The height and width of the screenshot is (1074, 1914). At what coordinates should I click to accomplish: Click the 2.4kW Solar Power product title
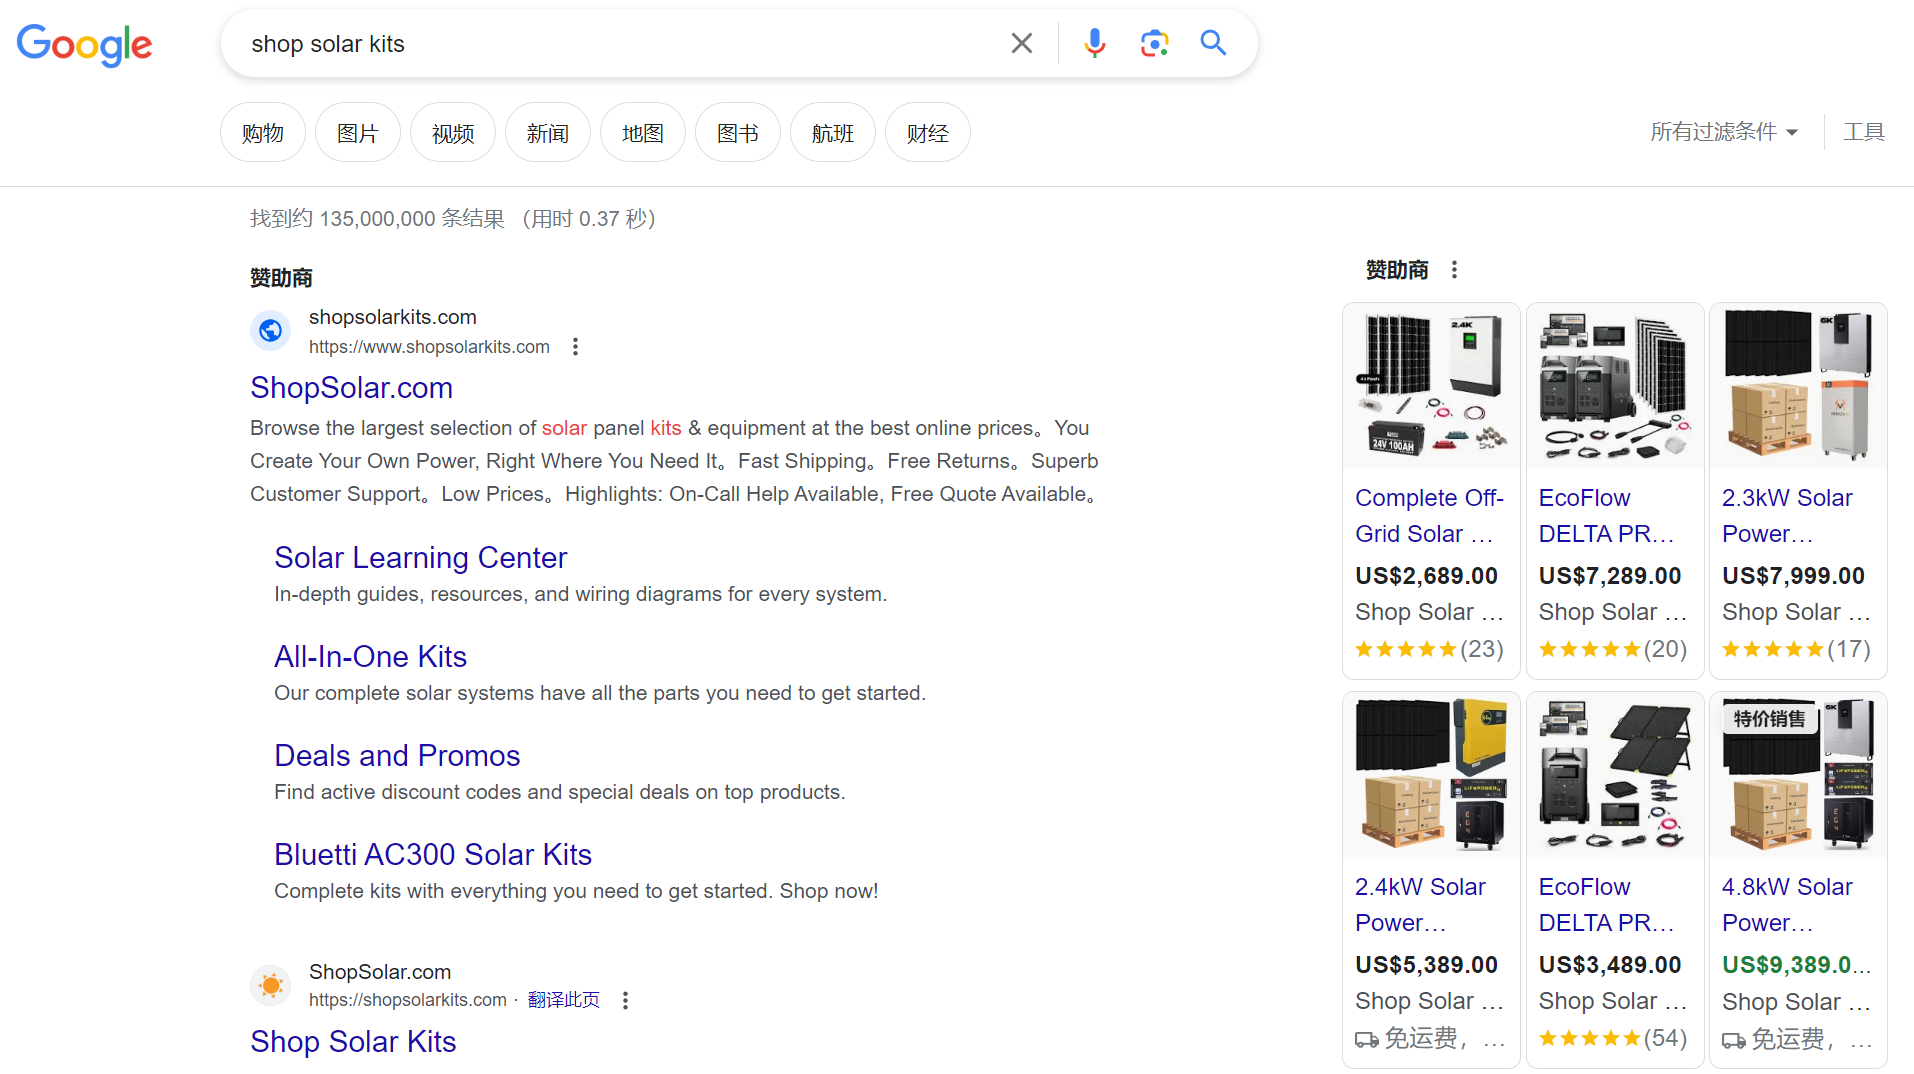(x=1420, y=905)
